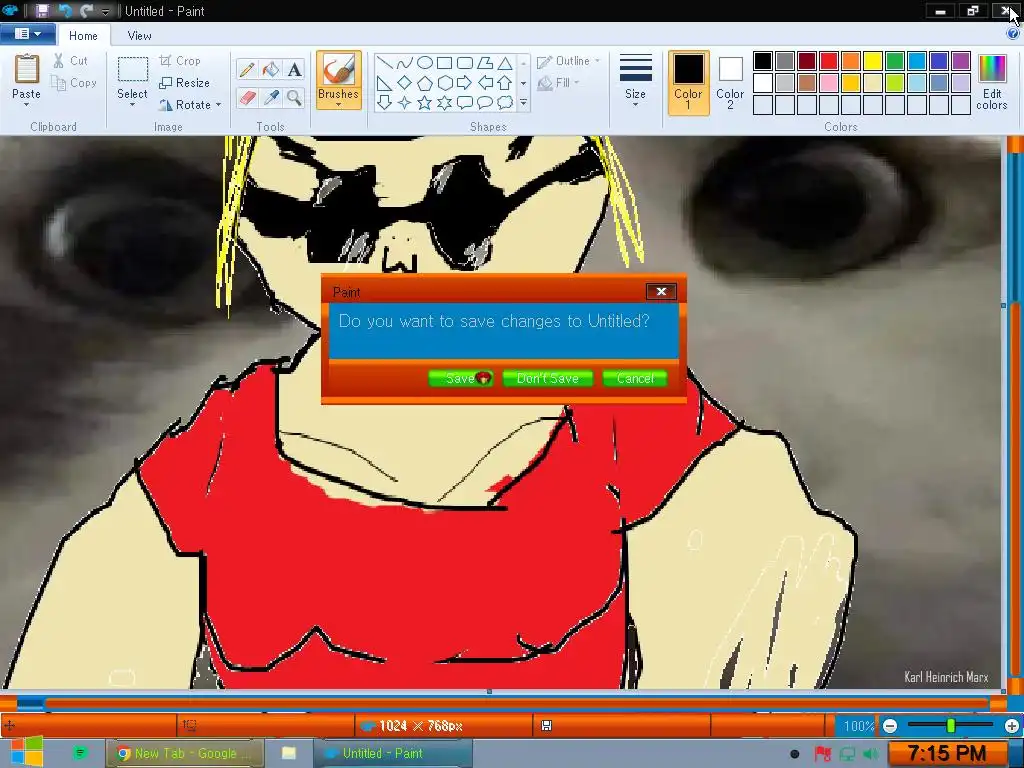The height and width of the screenshot is (768, 1024).
Task: Open Customize Quick Access Toolbar arrow
Action: tap(105, 11)
